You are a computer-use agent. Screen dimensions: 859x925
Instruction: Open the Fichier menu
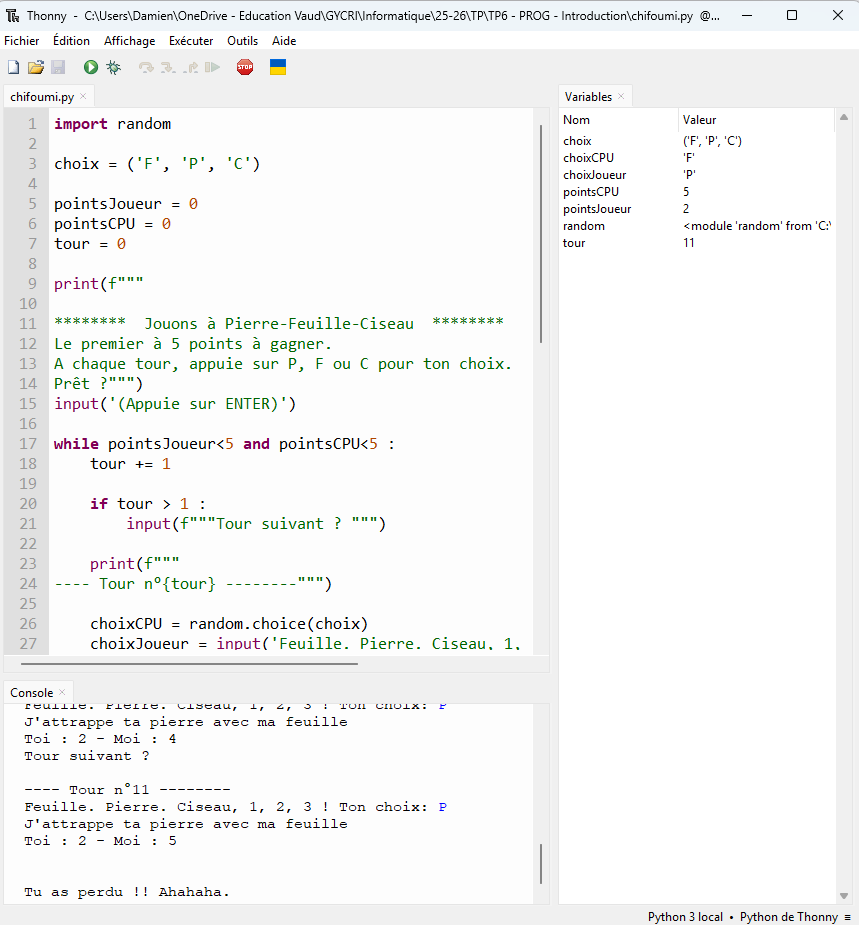coord(21,40)
